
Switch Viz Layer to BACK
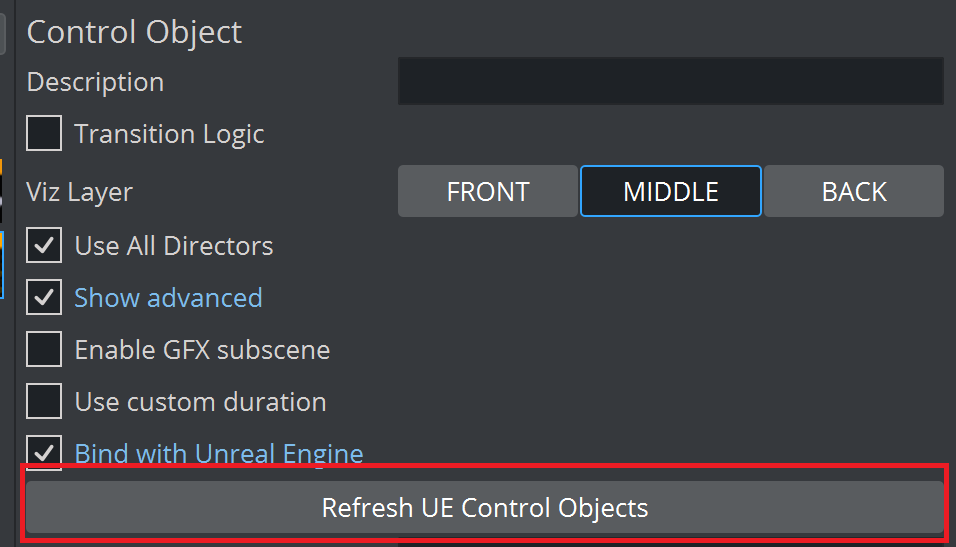coord(854,191)
